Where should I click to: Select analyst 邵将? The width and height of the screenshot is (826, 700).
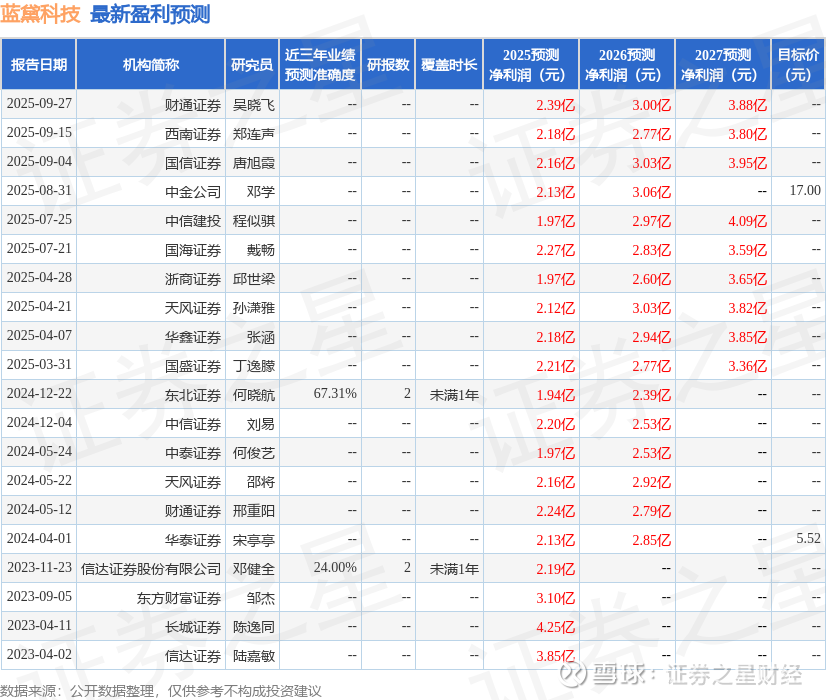pyautogui.click(x=261, y=482)
